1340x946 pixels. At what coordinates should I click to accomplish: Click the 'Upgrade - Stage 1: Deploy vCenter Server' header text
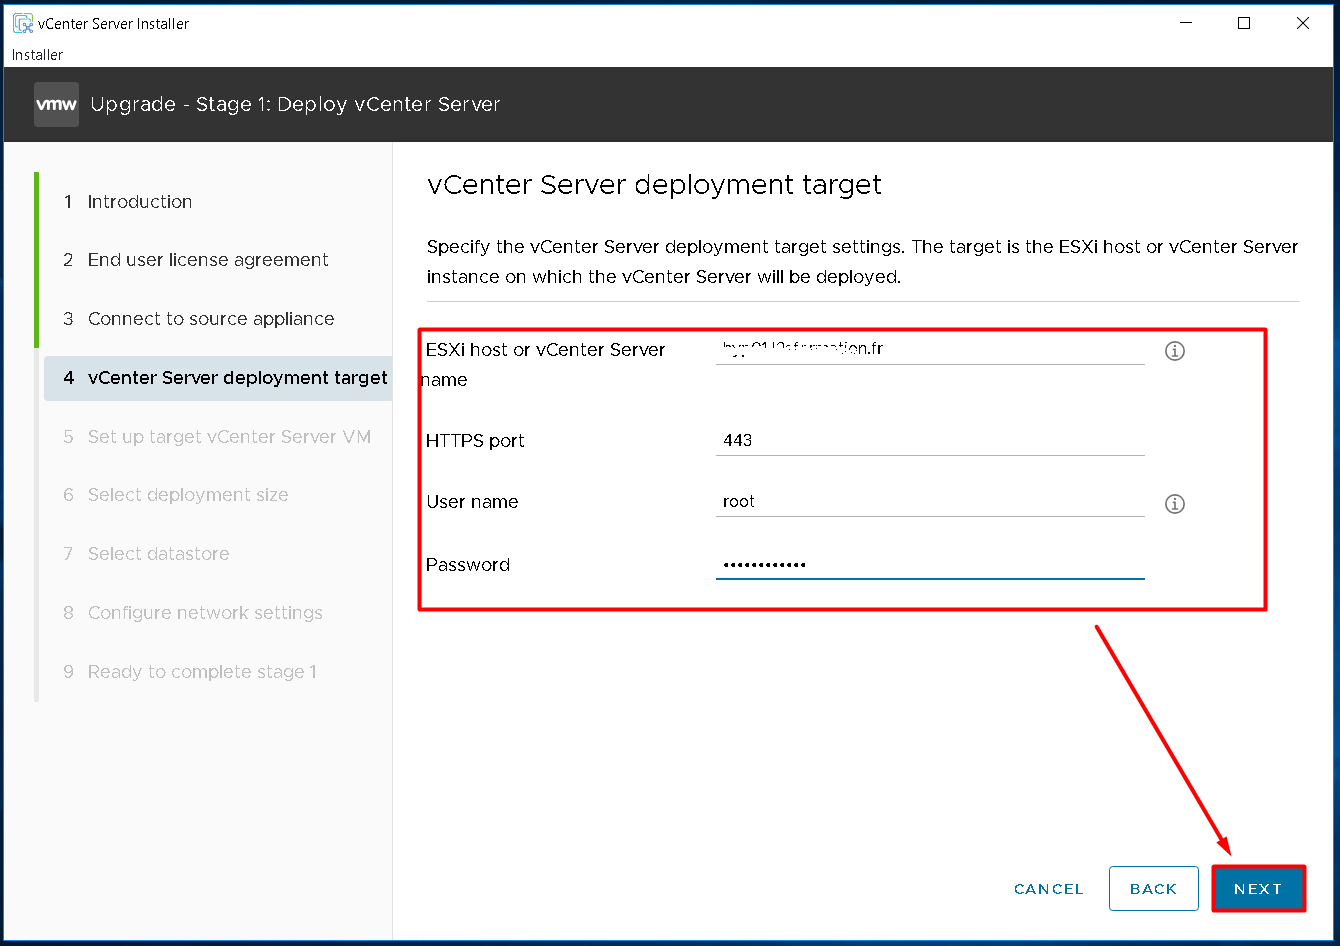click(x=295, y=105)
